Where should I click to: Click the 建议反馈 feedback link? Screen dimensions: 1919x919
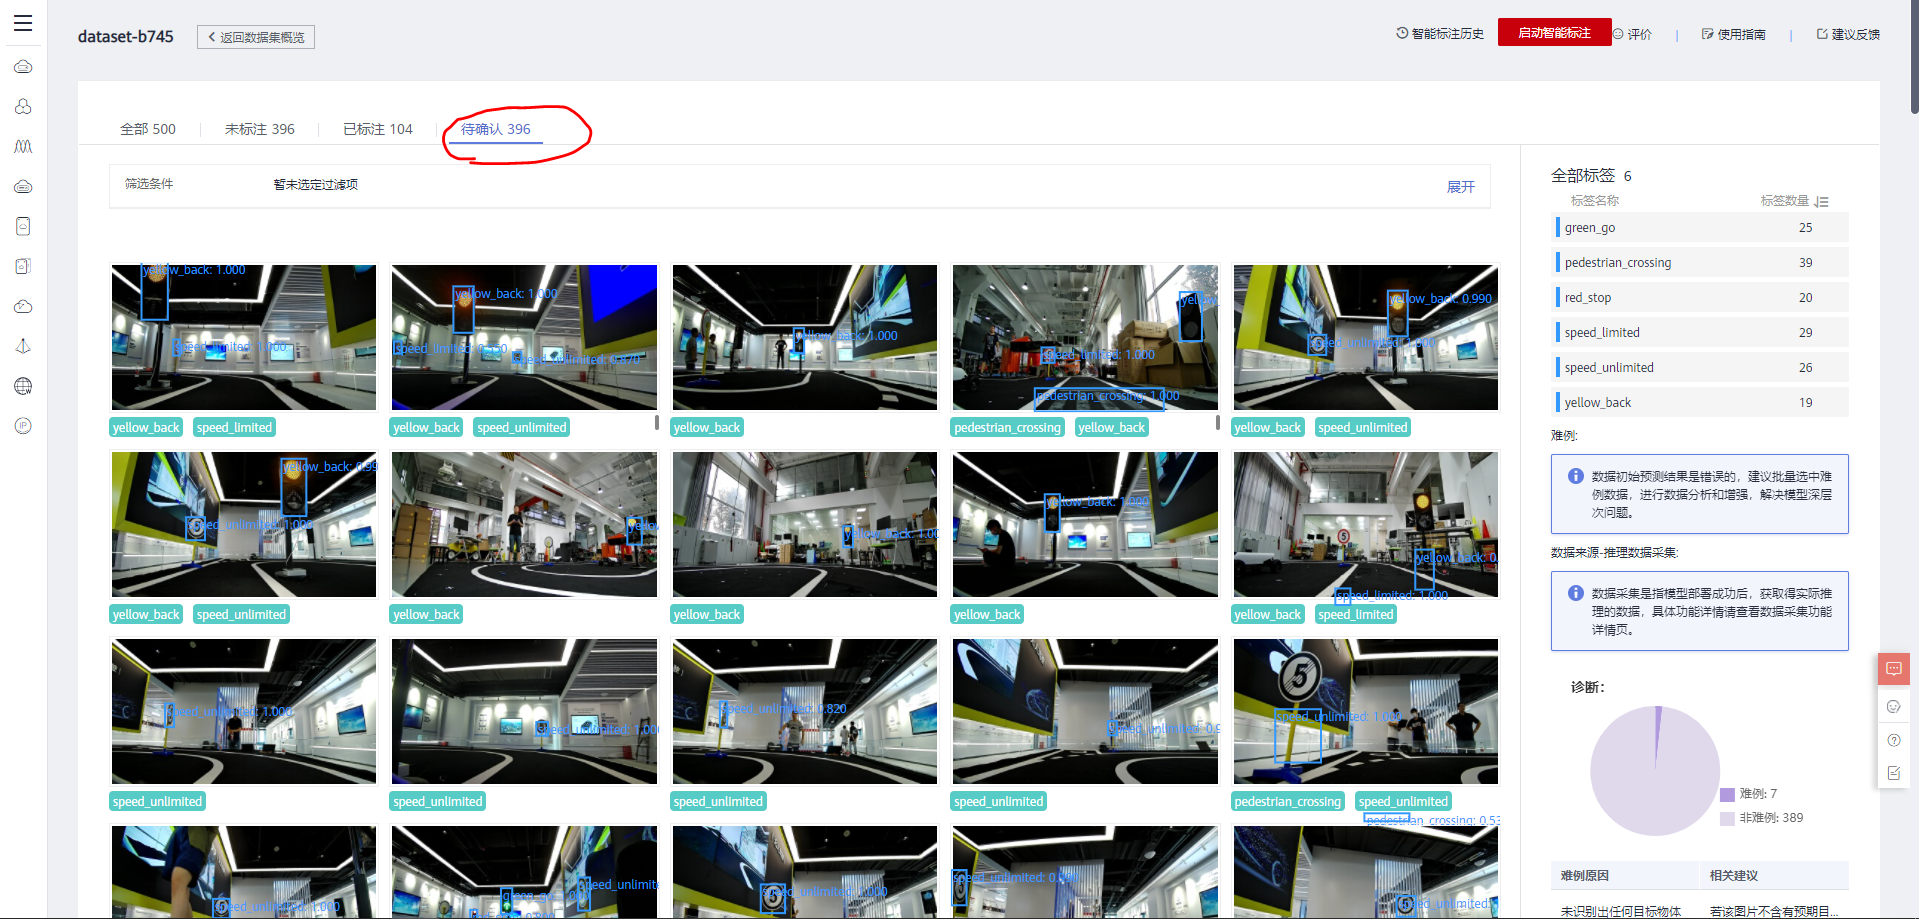click(1848, 34)
